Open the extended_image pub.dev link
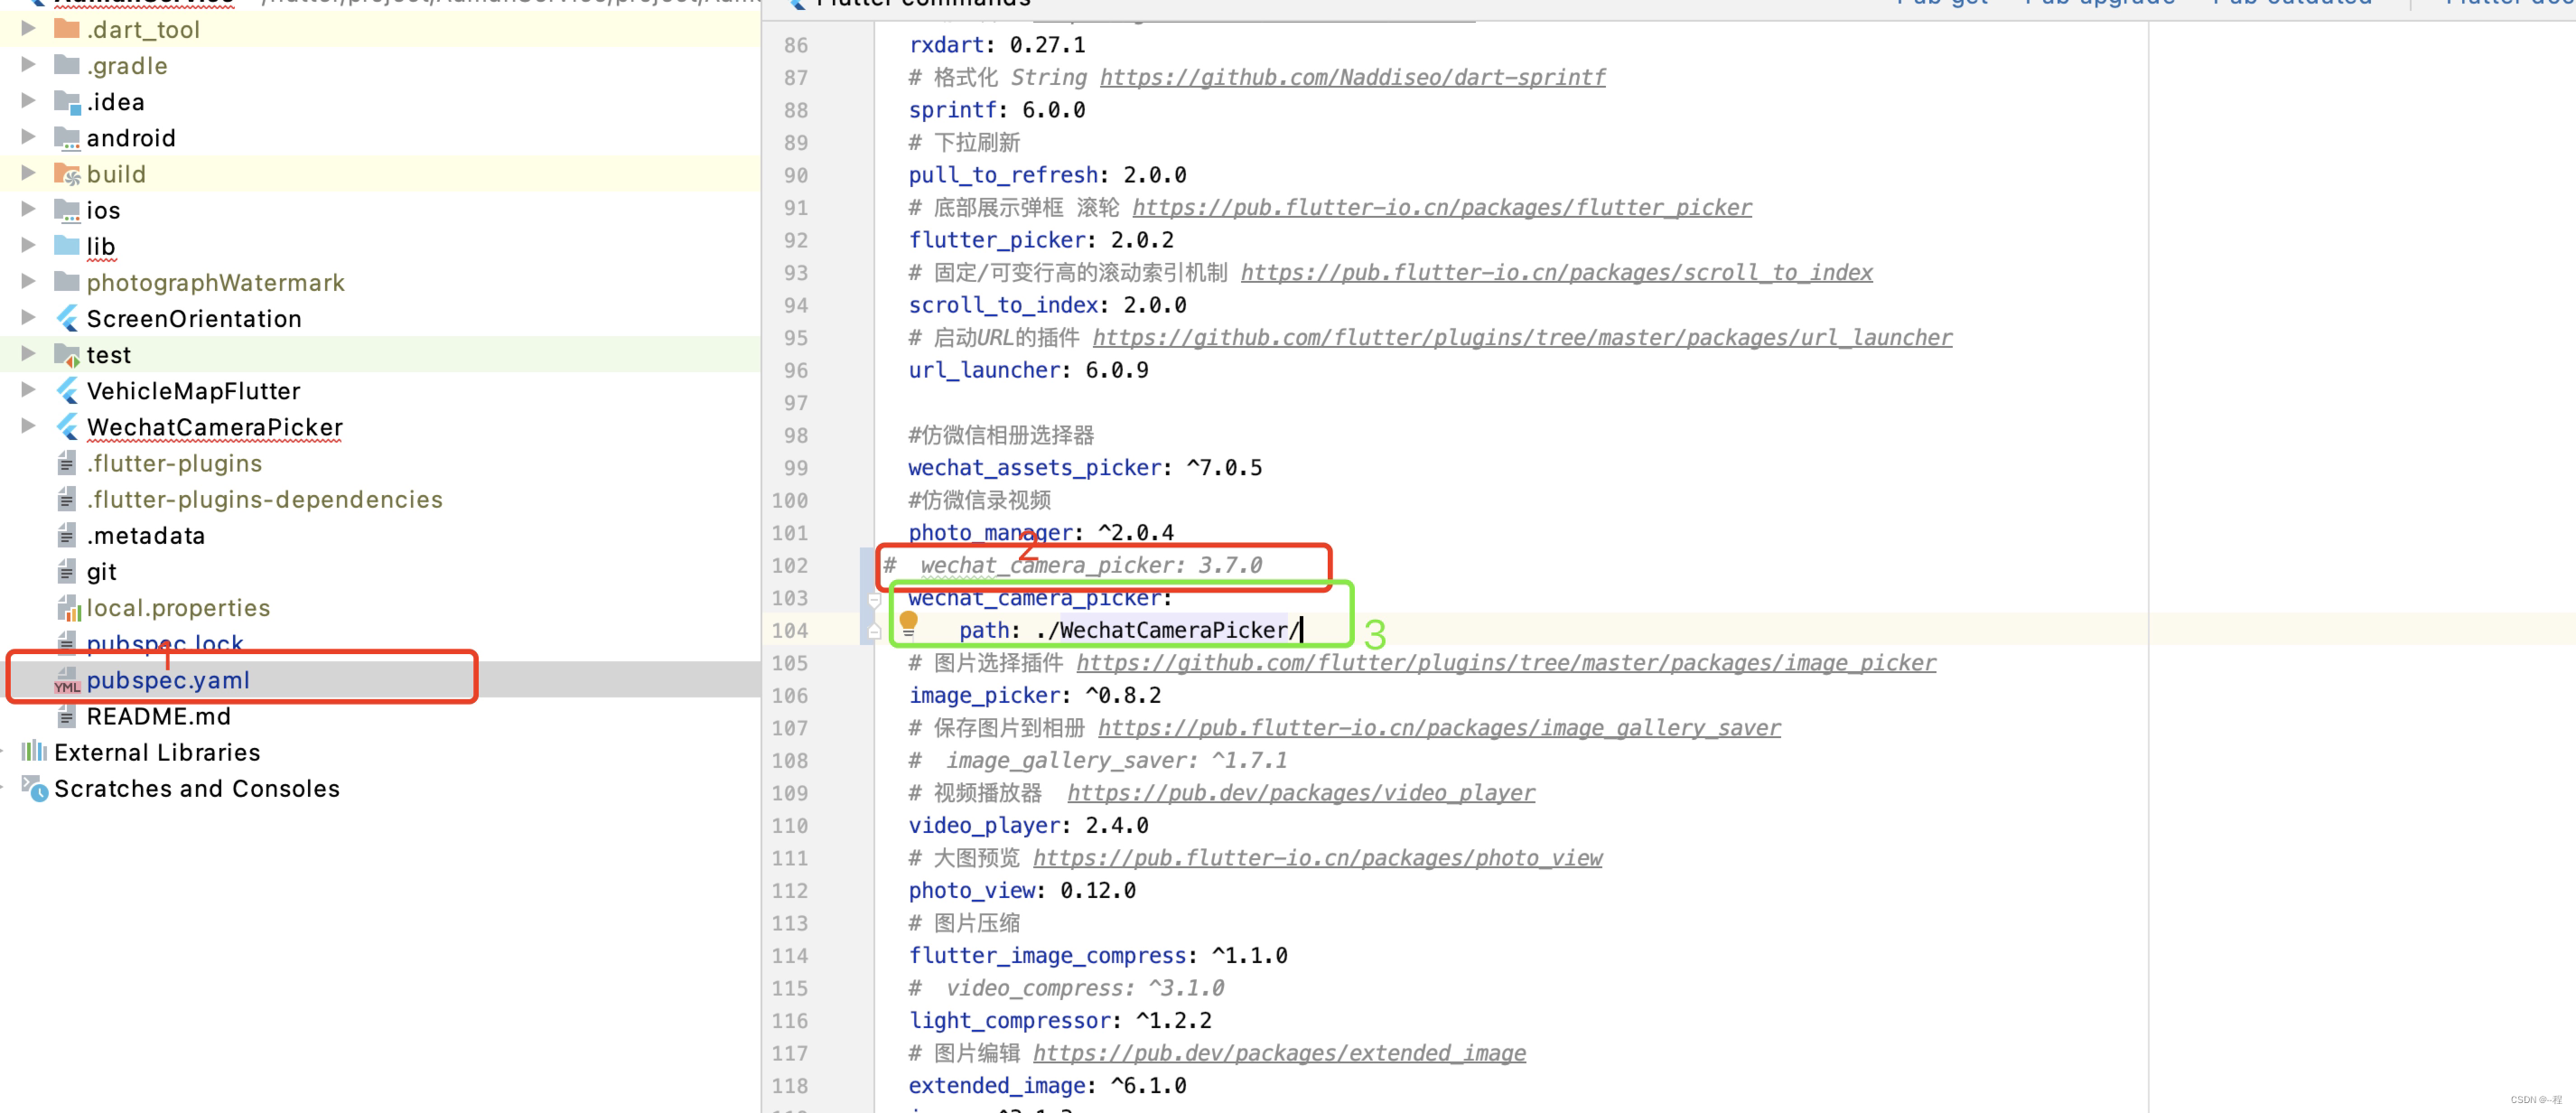 (1279, 1052)
